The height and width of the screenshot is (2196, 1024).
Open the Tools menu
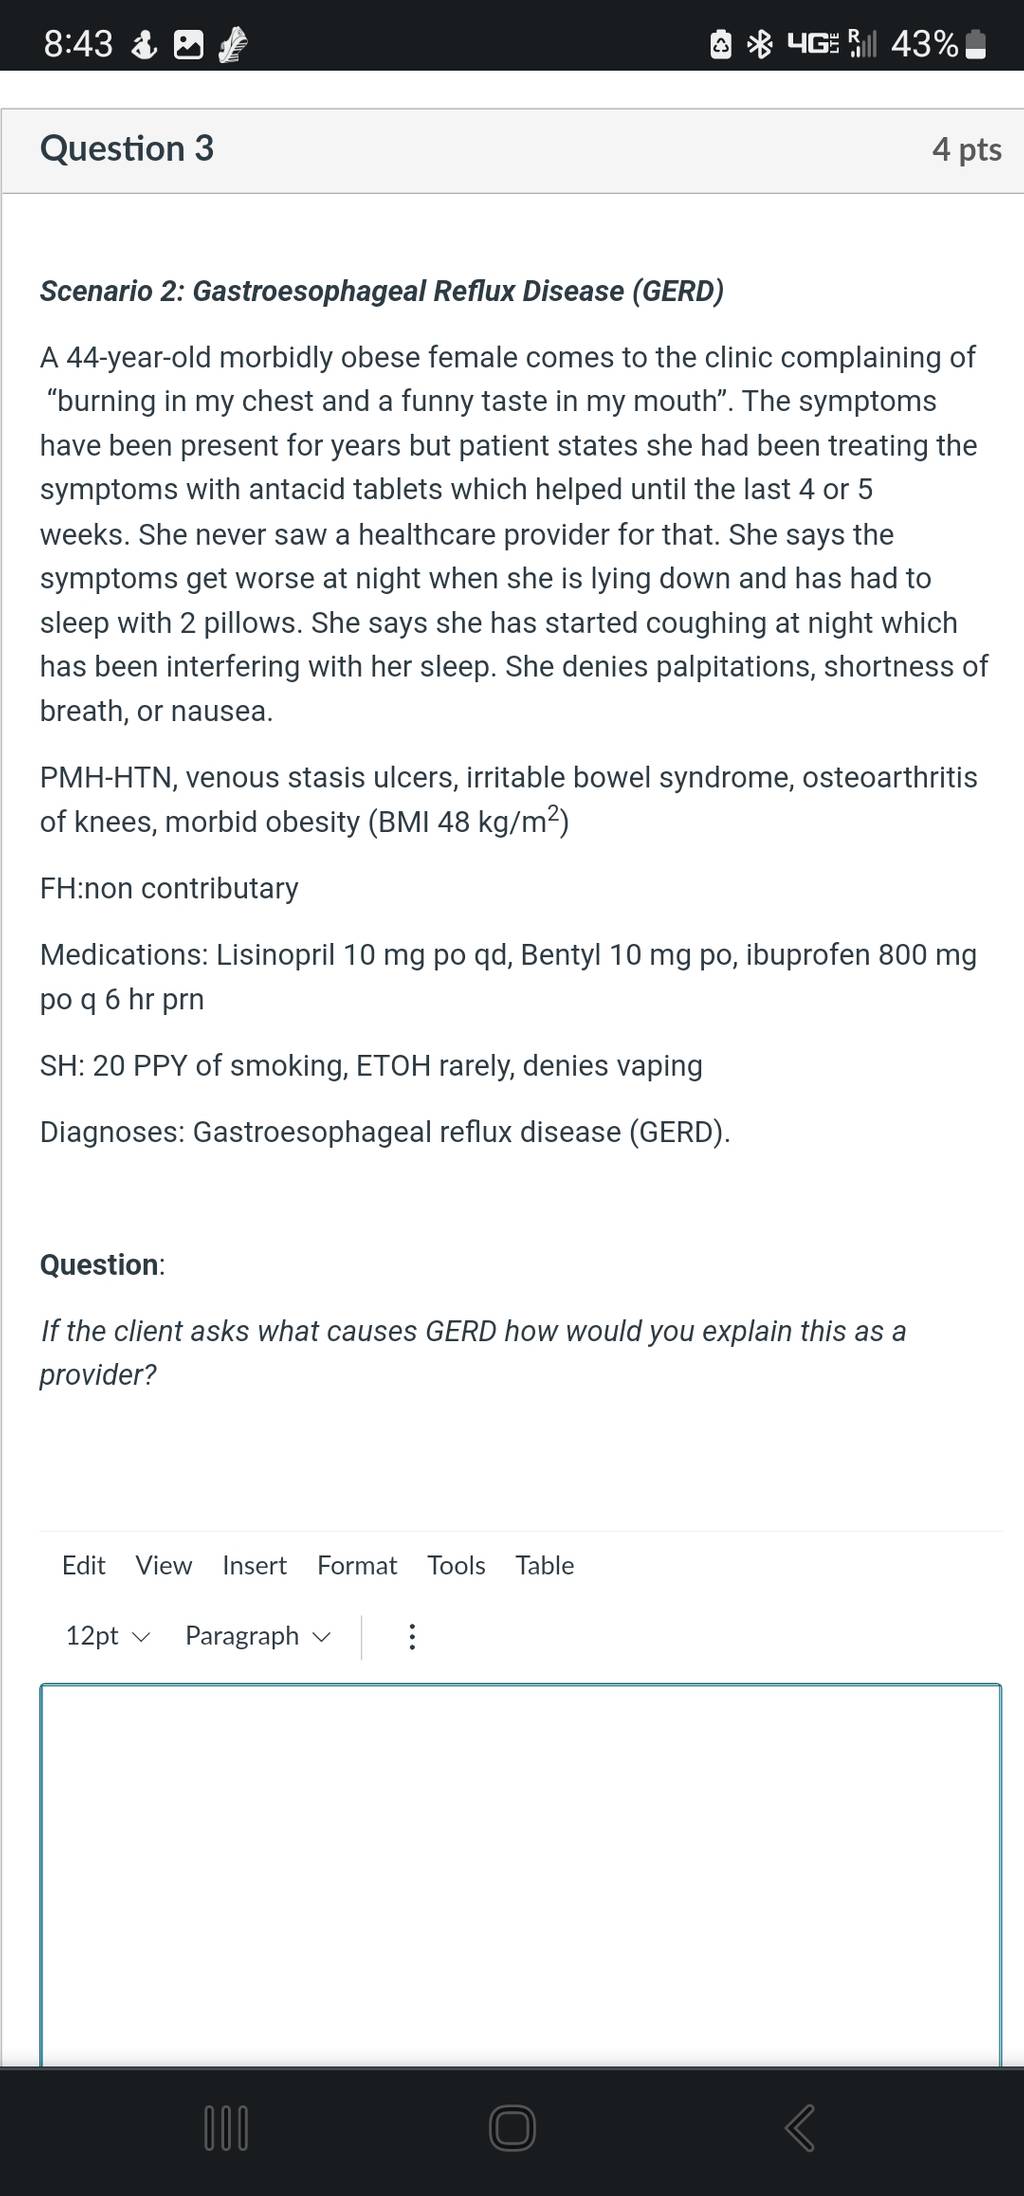click(x=456, y=1565)
